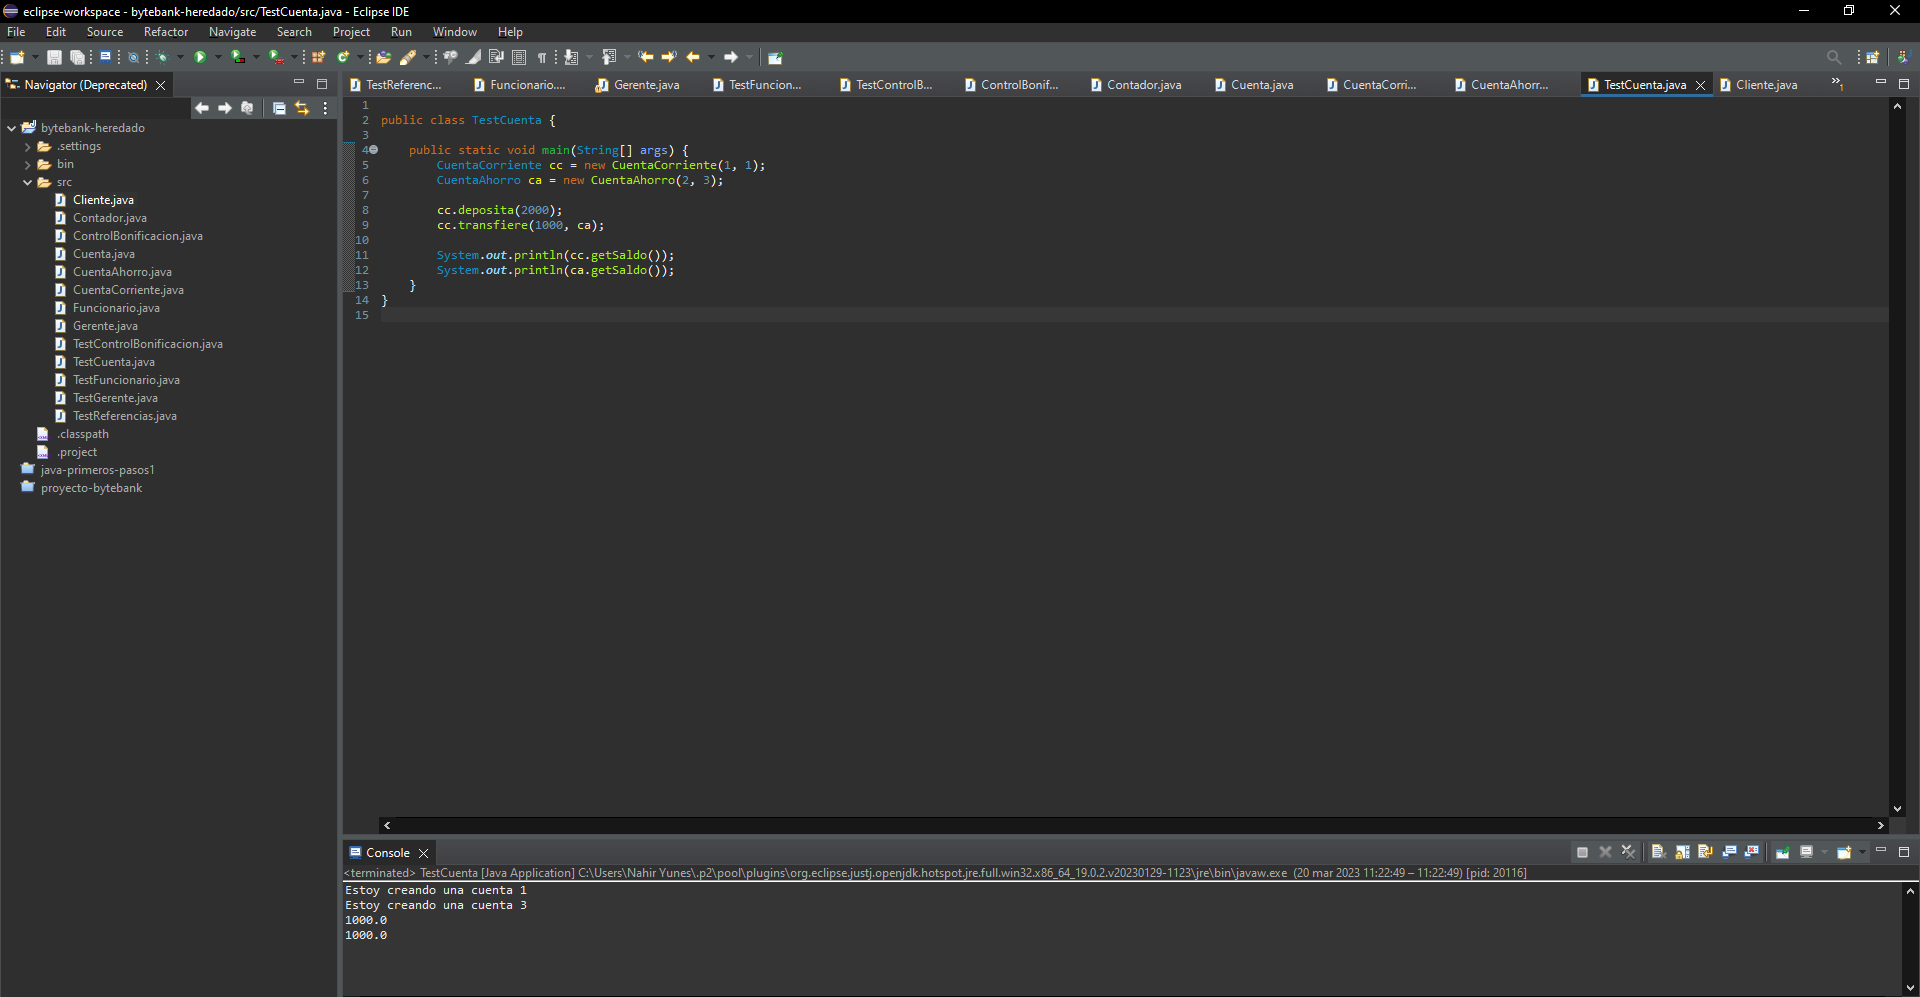1920x997 pixels.
Task: Click Open Console icon
Action: coord(1844,852)
